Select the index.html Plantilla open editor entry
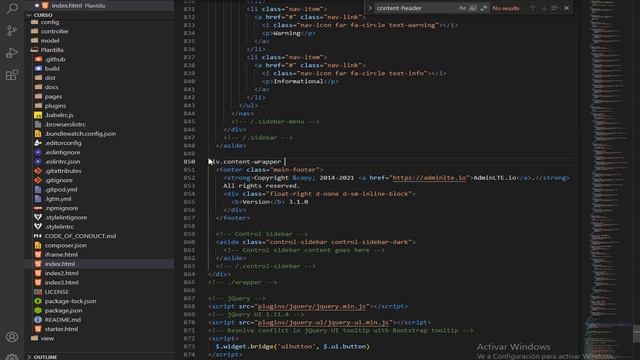 click(99, 6)
